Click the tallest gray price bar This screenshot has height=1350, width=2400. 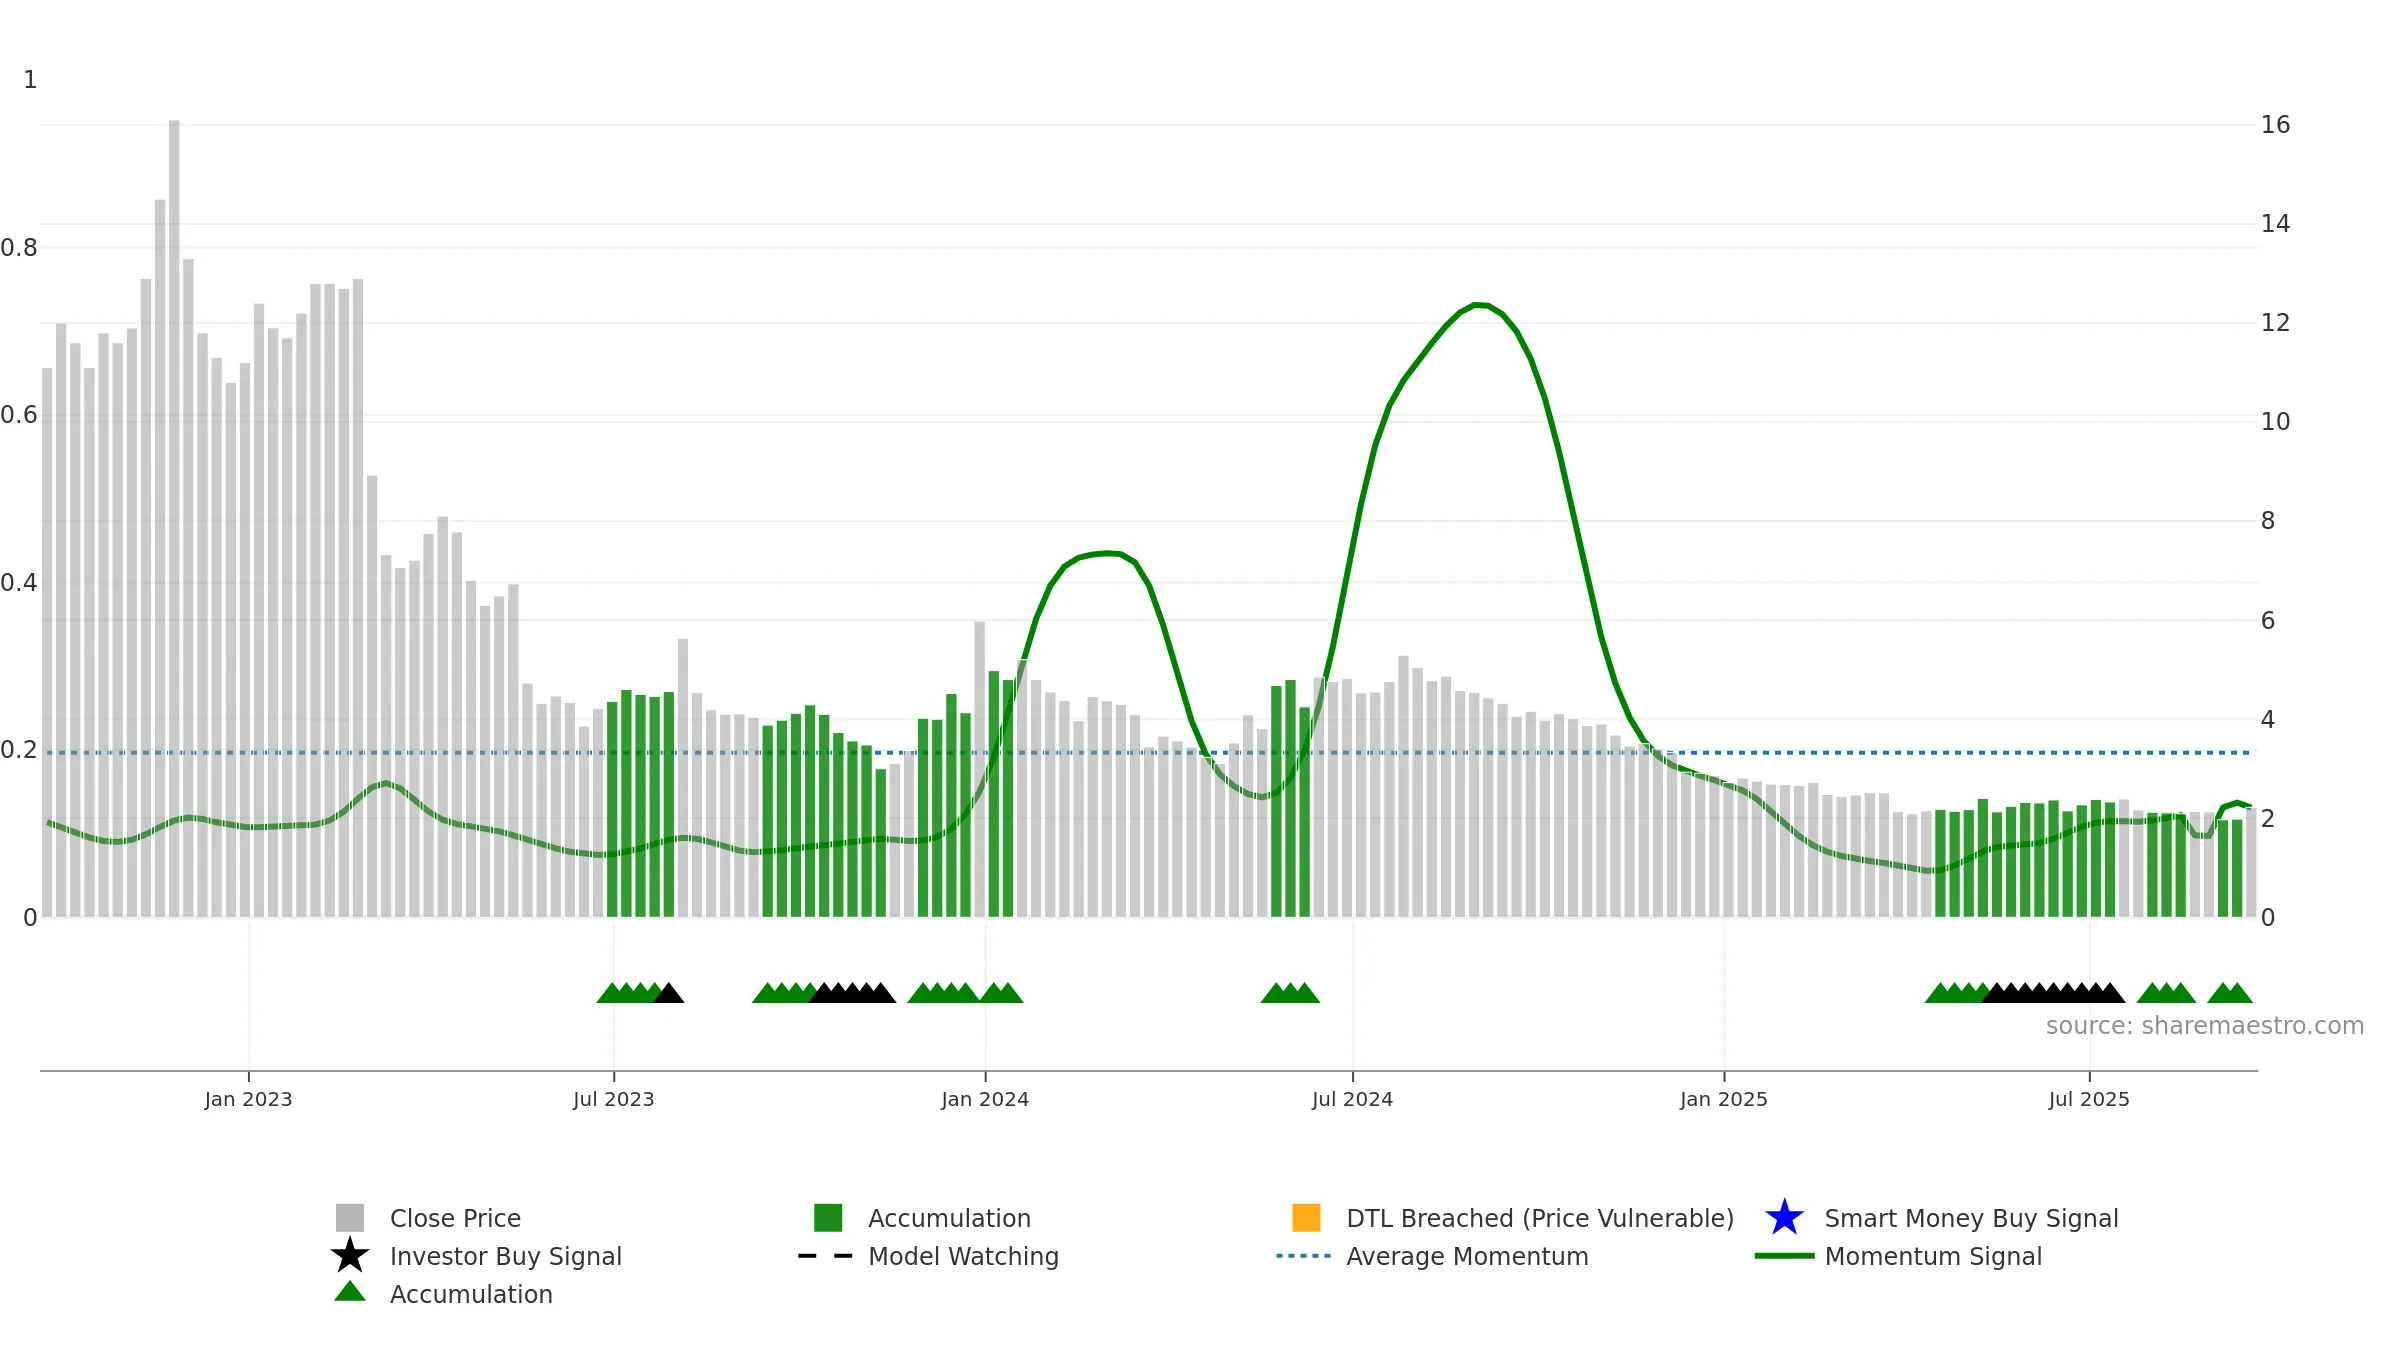174,518
